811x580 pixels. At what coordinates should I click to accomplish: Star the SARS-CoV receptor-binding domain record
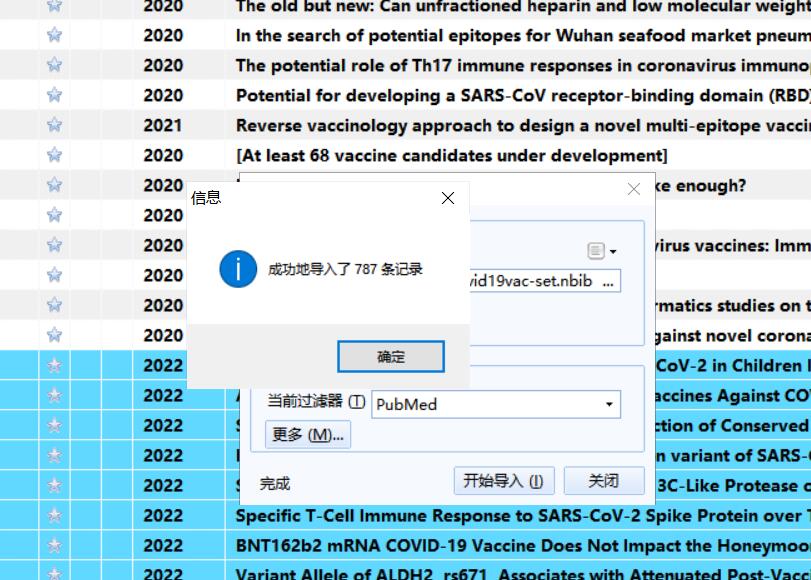point(54,95)
